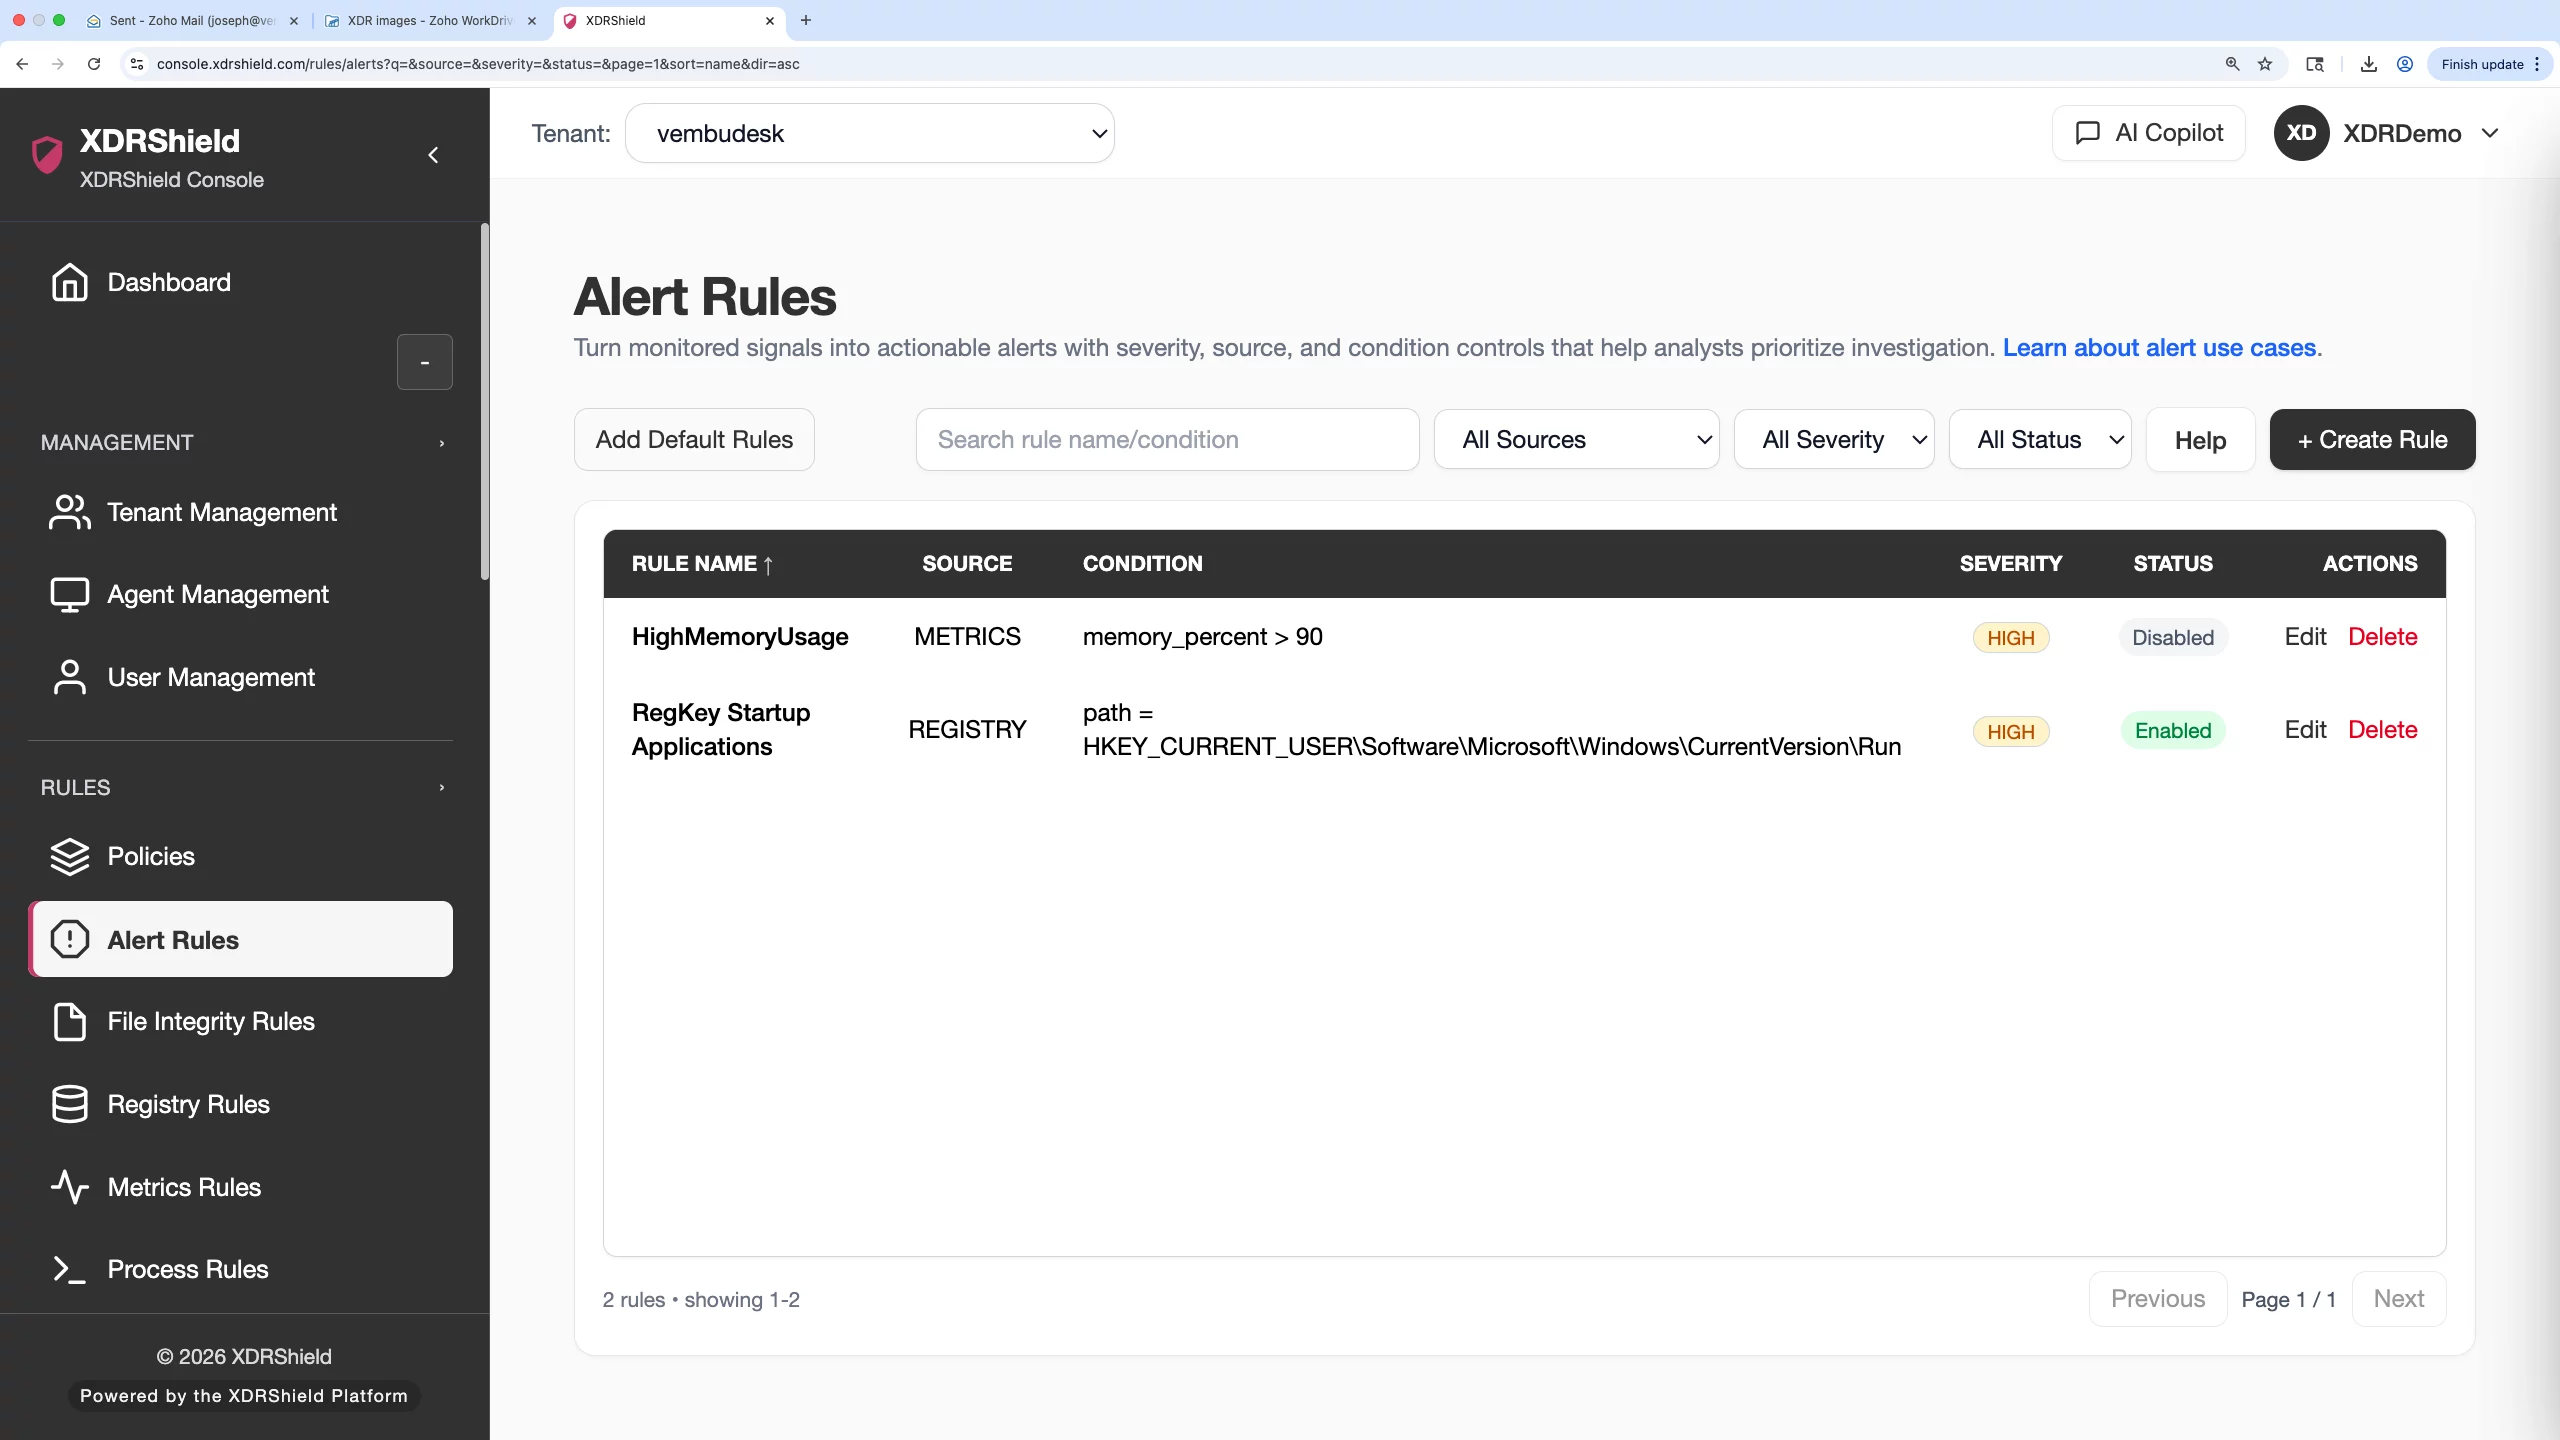Delete the HighMemoryUsage rule
Viewport: 2560px width, 1440px height.
2382,637
